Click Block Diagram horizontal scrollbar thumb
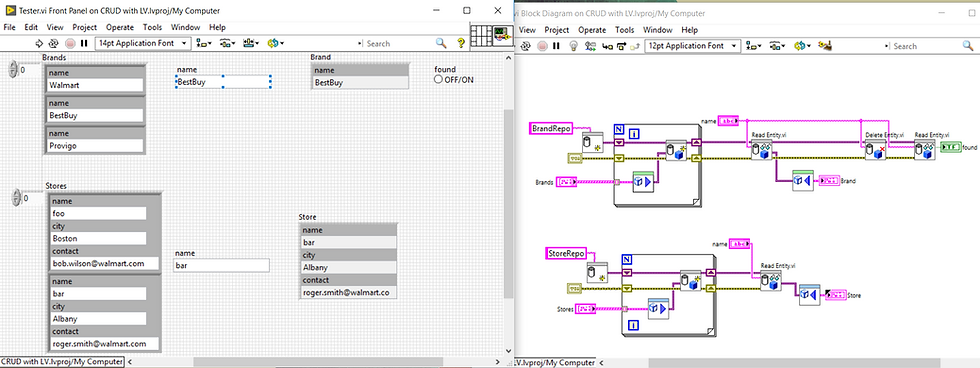This screenshot has height=368, width=980. [x=794, y=362]
